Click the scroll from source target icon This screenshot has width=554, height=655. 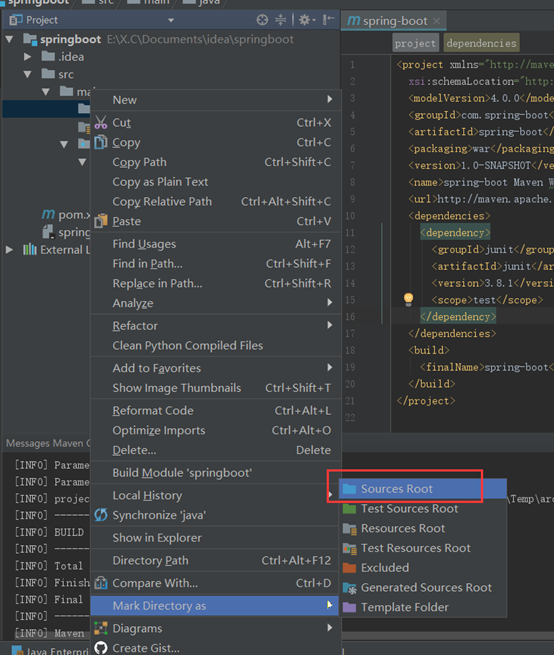(x=262, y=20)
